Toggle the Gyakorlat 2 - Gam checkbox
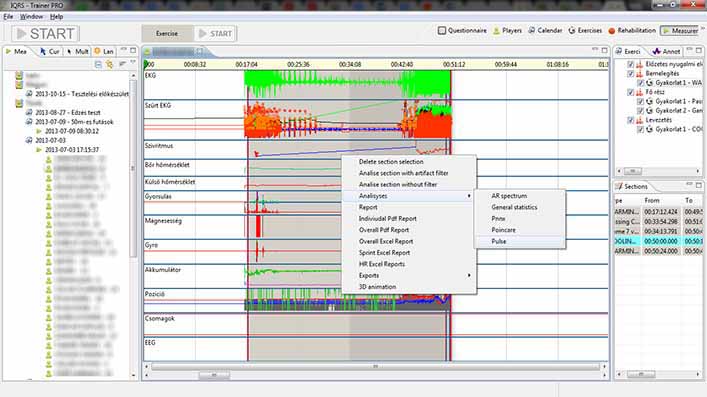Viewport: 707px width, 397px height. [x=640, y=111]
